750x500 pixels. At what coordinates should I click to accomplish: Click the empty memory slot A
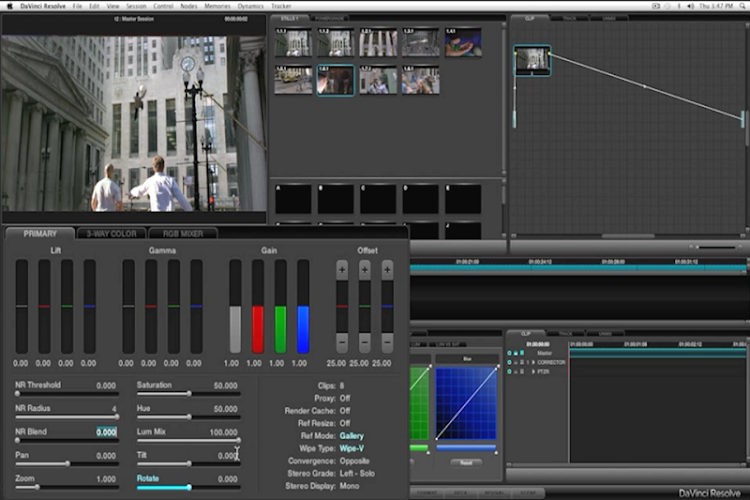pos(293,199)
